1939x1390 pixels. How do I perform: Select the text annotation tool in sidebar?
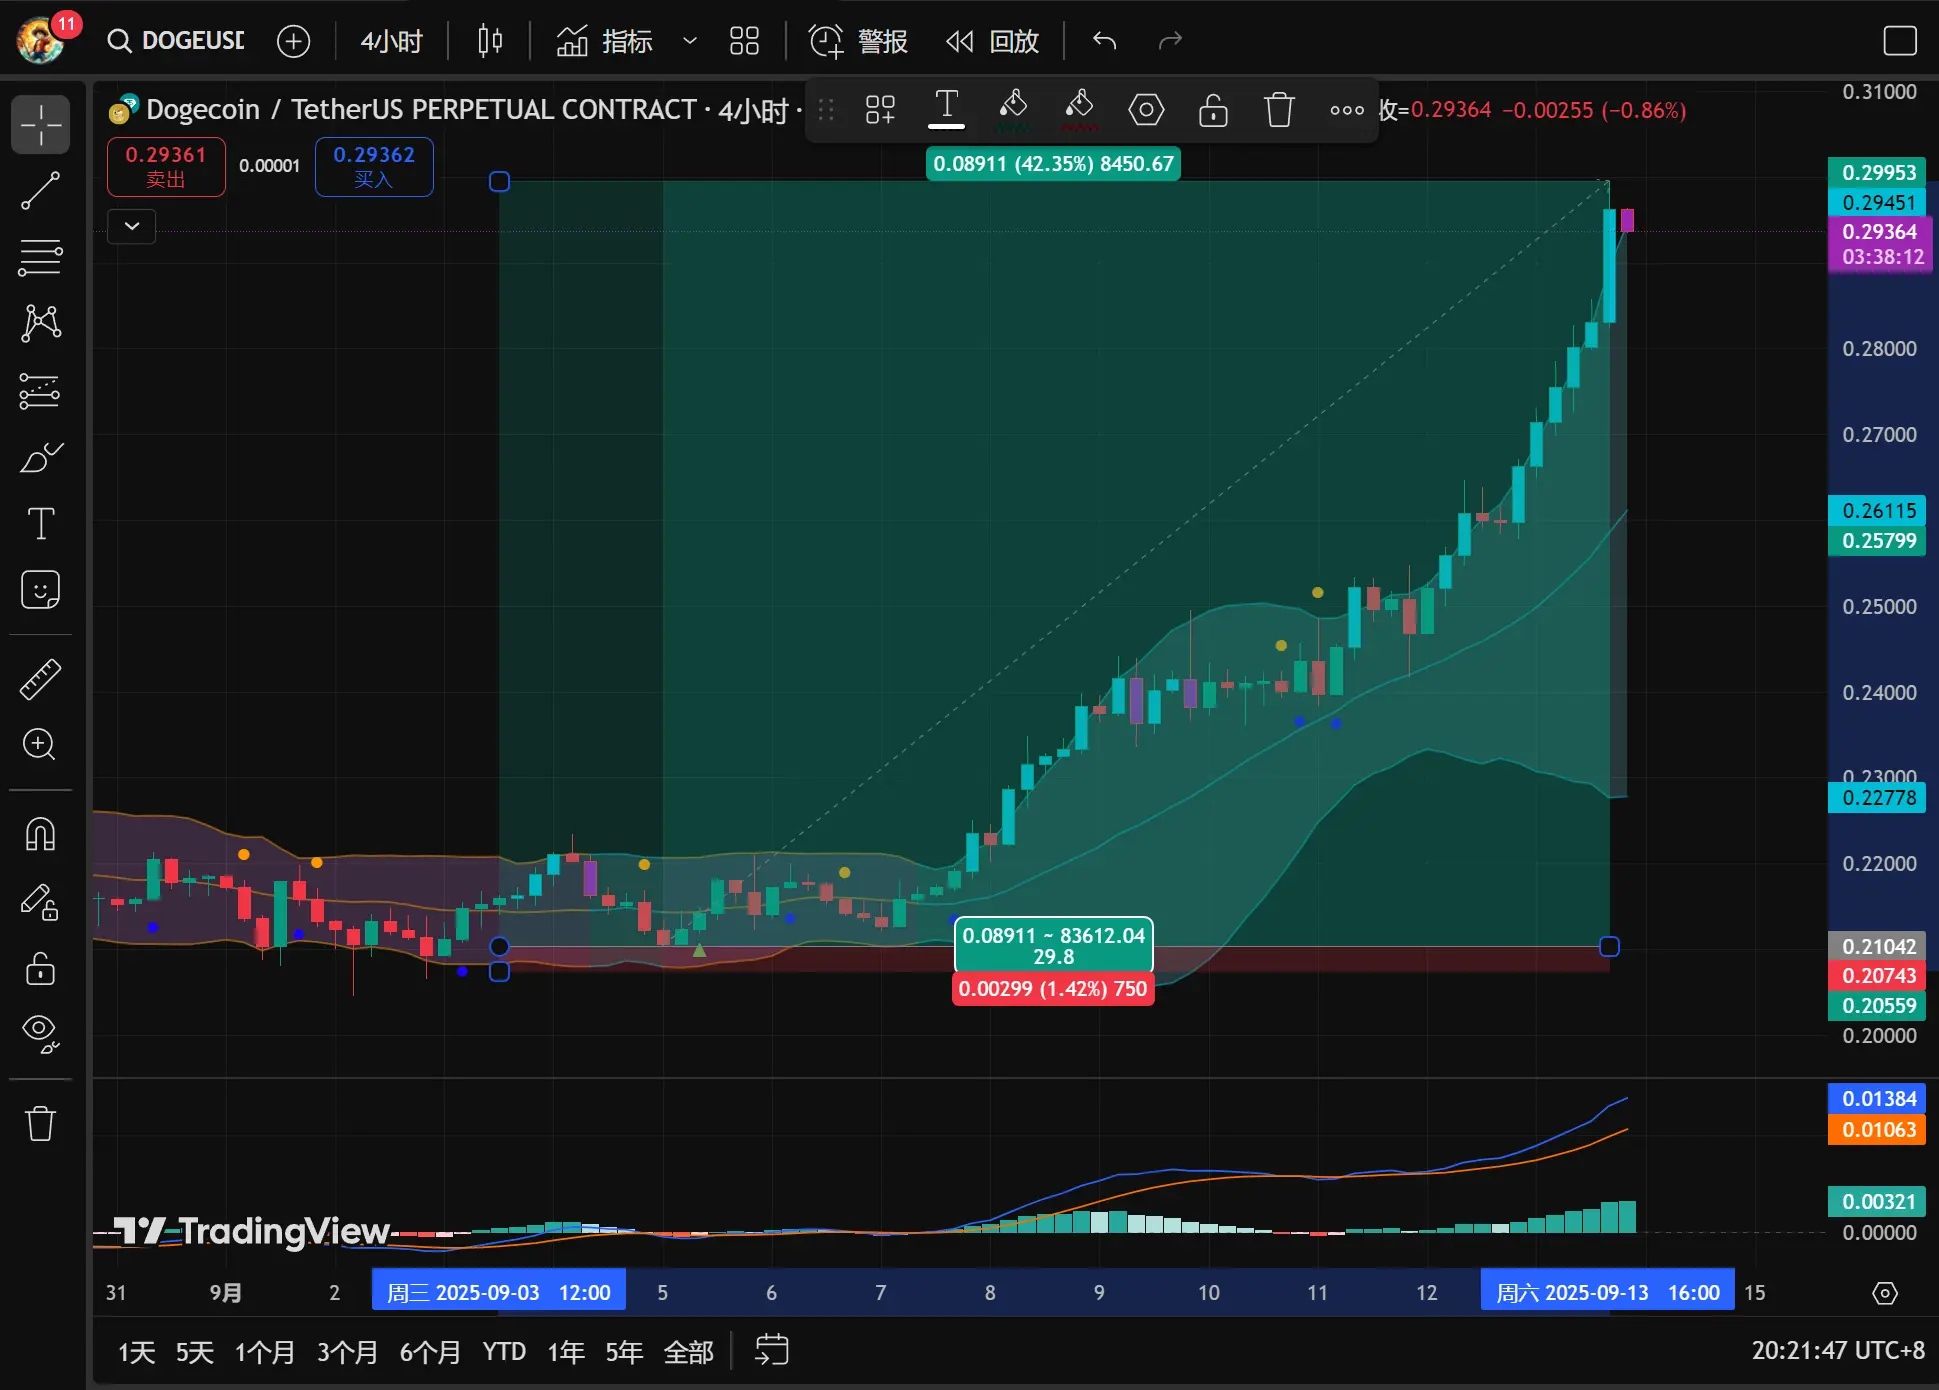[41, 523]
